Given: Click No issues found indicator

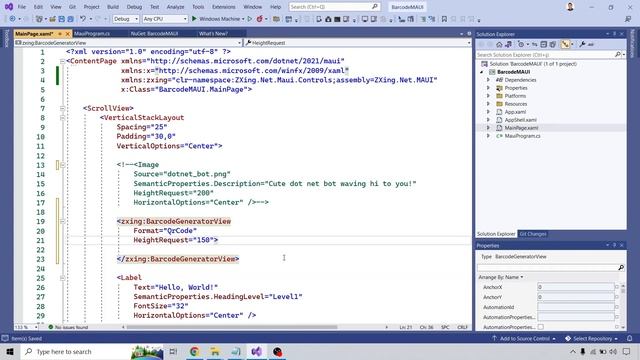Looking at the screenshot, I should (68, 327).
